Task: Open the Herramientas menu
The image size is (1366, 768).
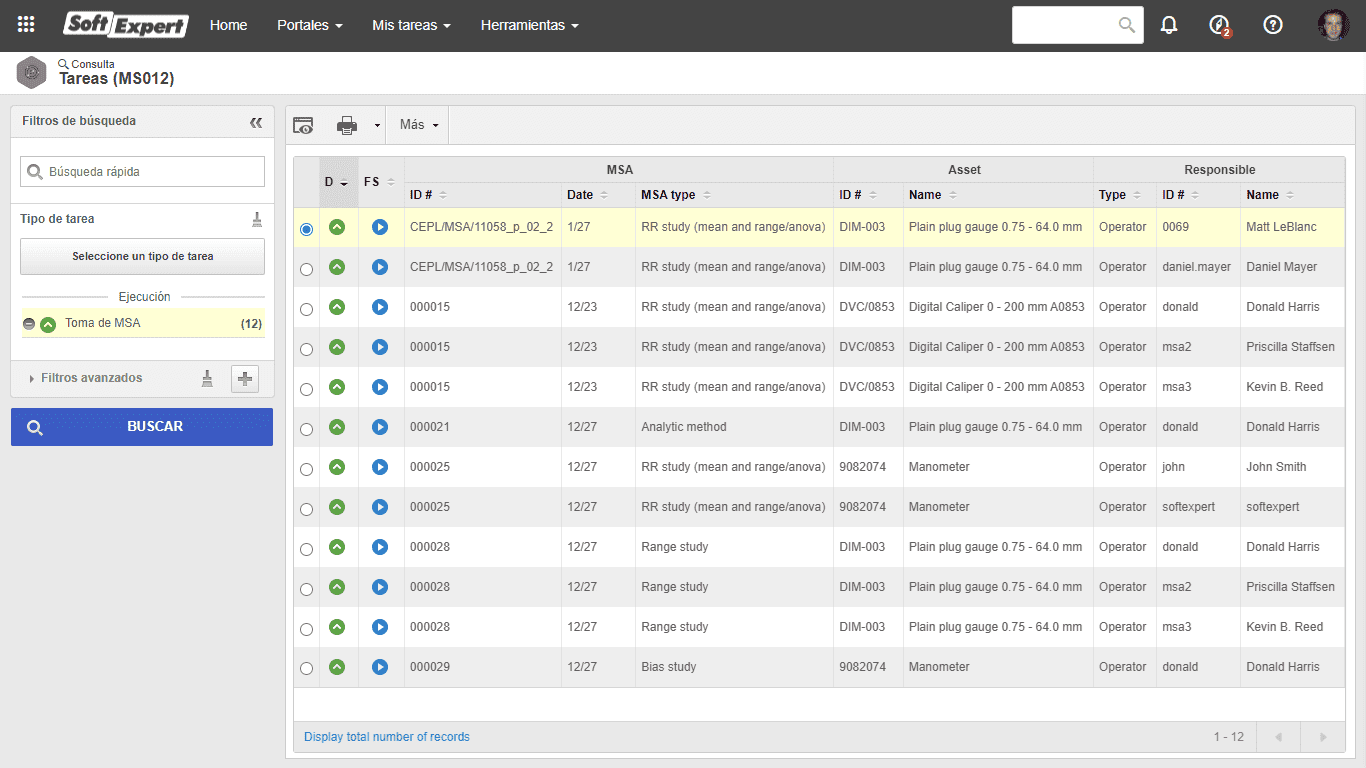Action: point(529,25)
